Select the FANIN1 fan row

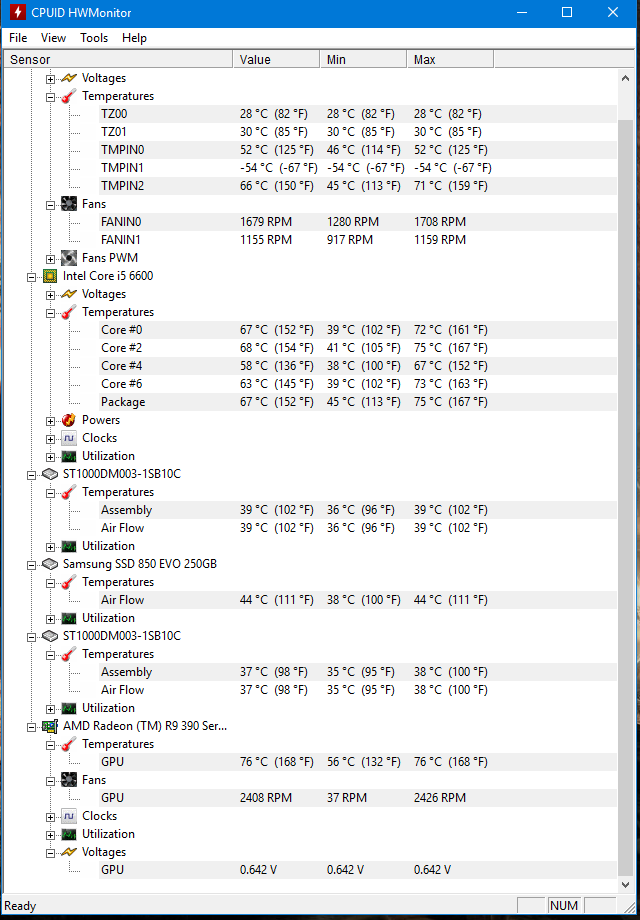click(358, 241)
